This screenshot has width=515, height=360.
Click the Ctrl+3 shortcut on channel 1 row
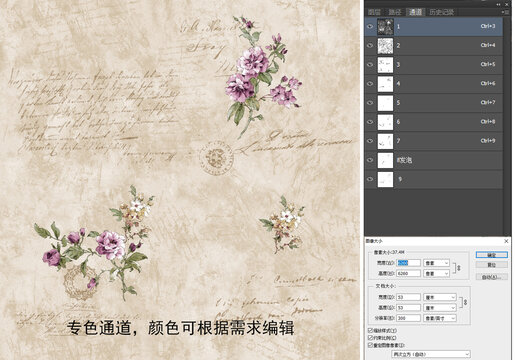(488, 26)
